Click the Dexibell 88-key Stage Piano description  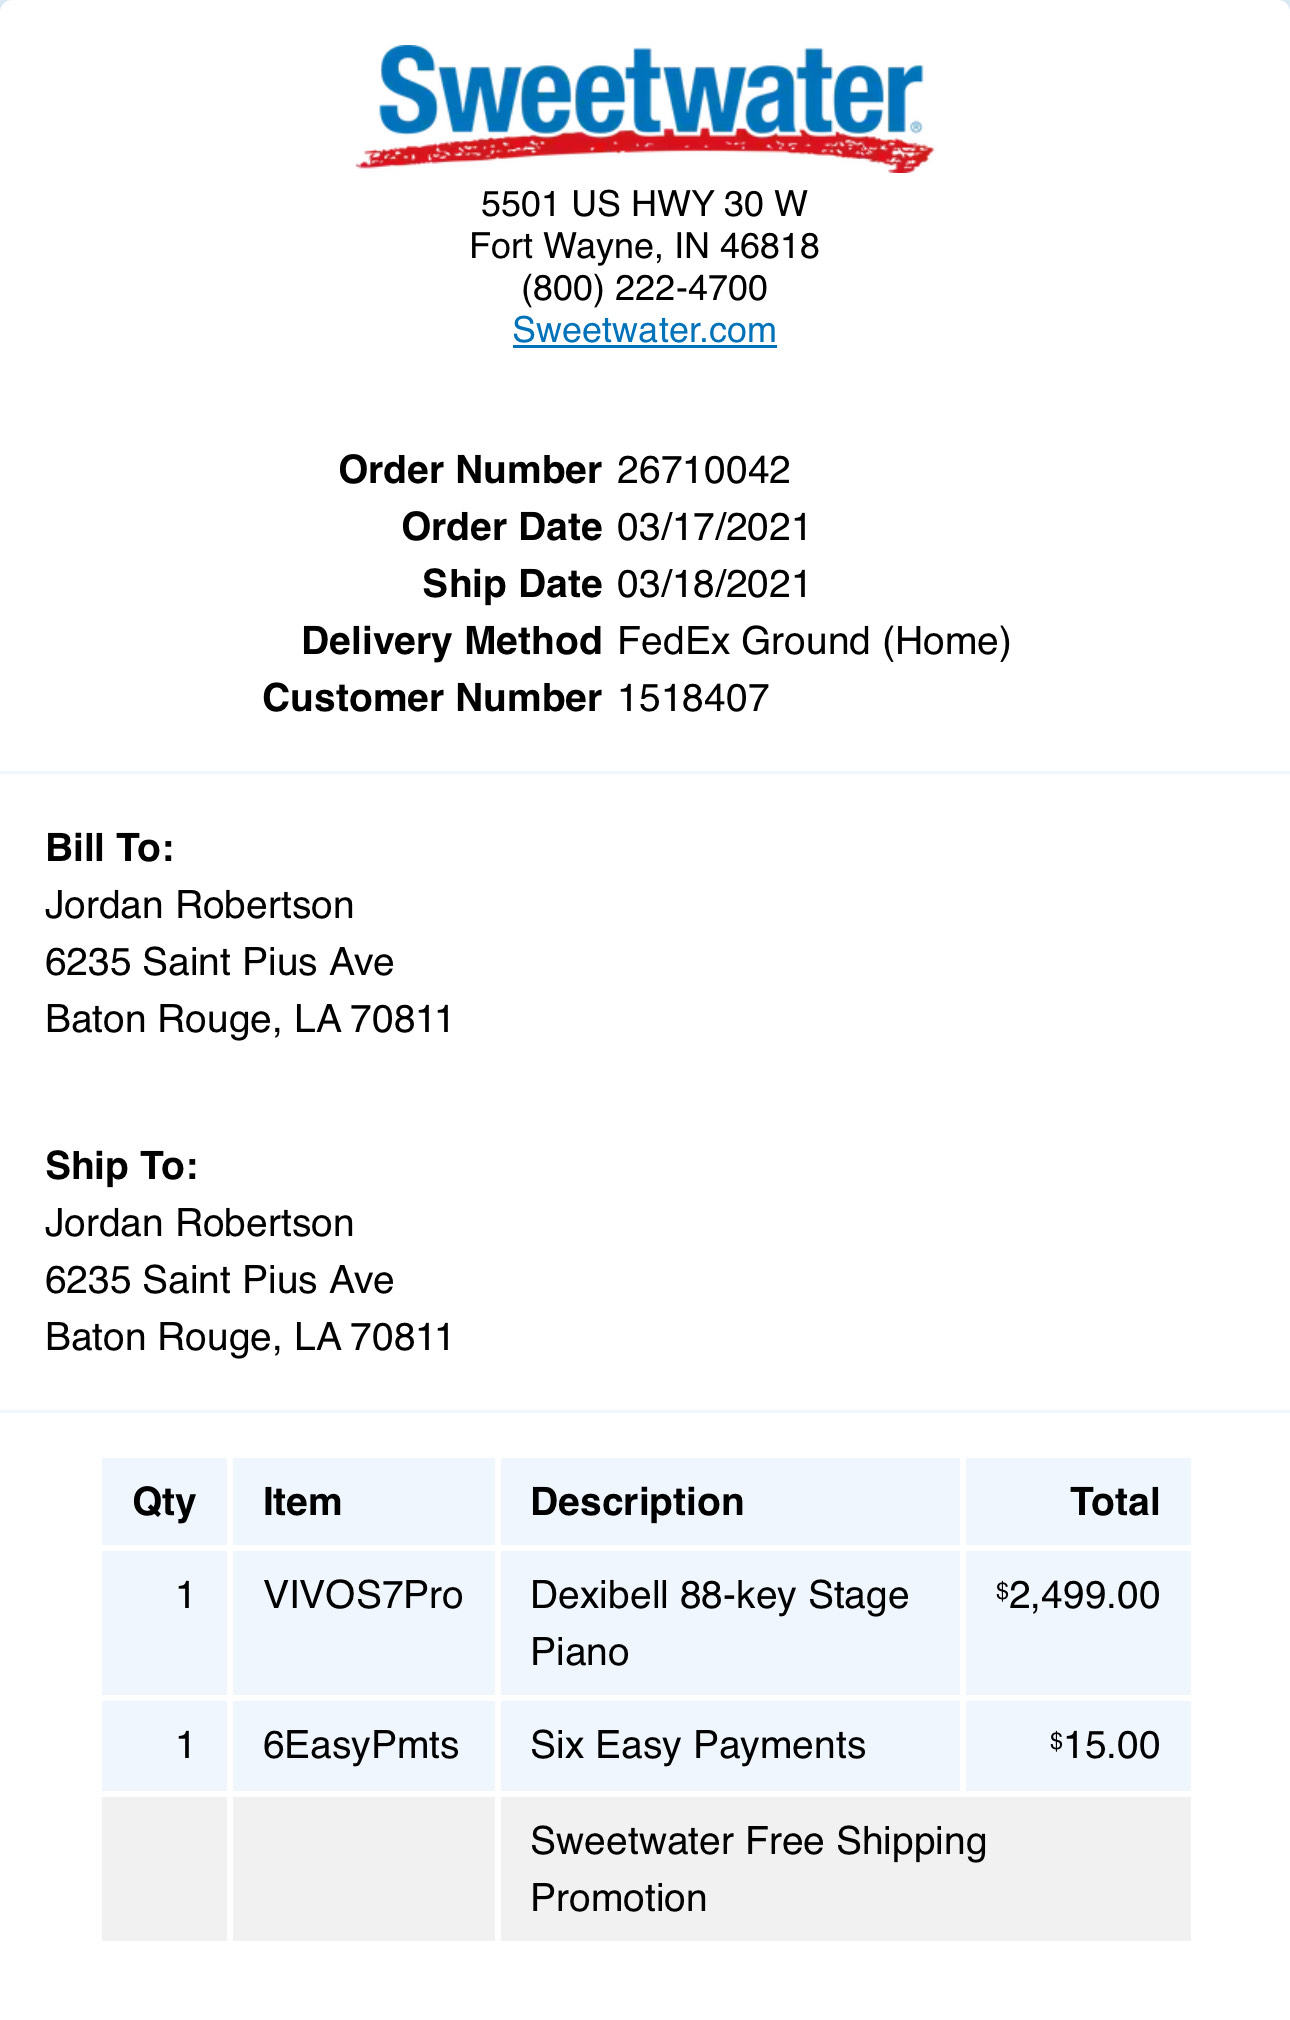click(719, 1623)
